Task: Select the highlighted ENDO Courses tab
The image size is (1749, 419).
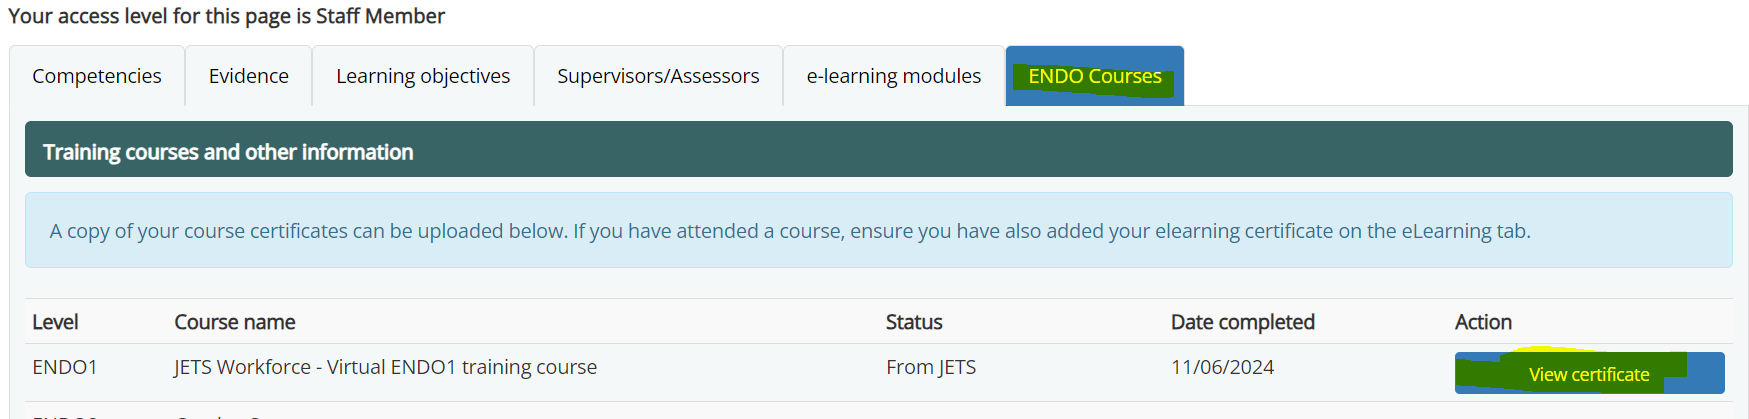Action: point(1095,76)
